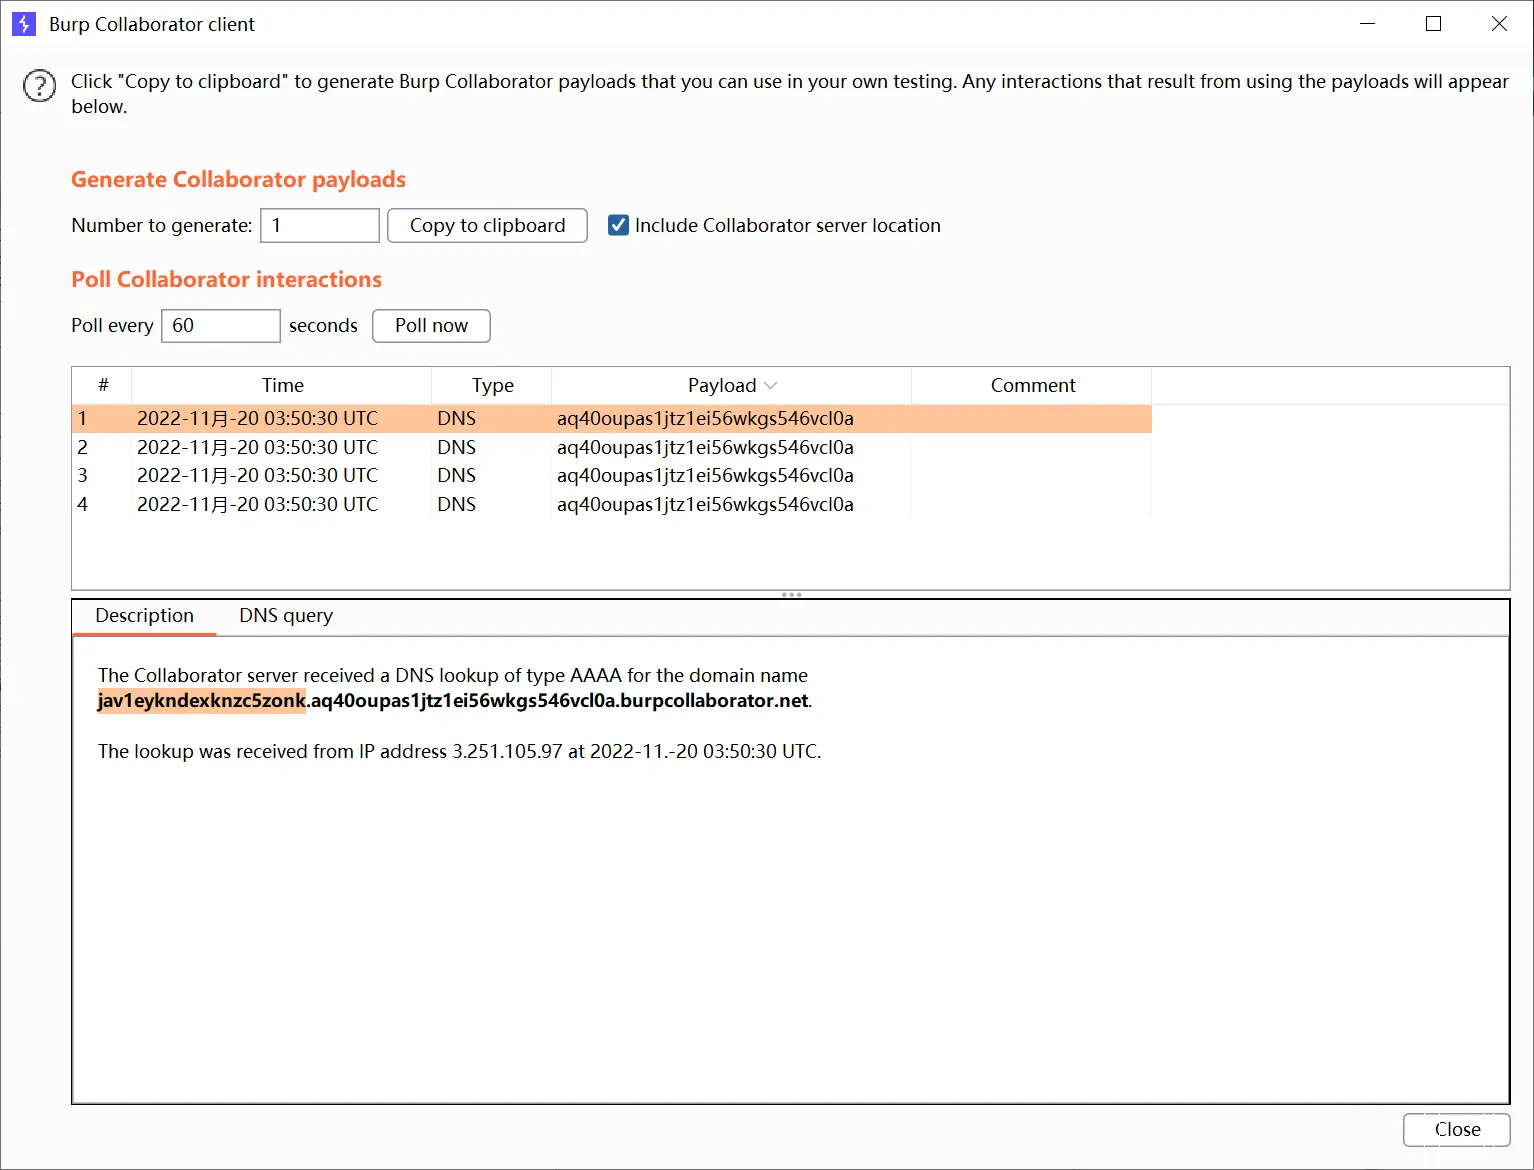The width and height of the screenshot is (1534, 1170).
Task: Focus the Poll every seconds field
Action: 221,326
